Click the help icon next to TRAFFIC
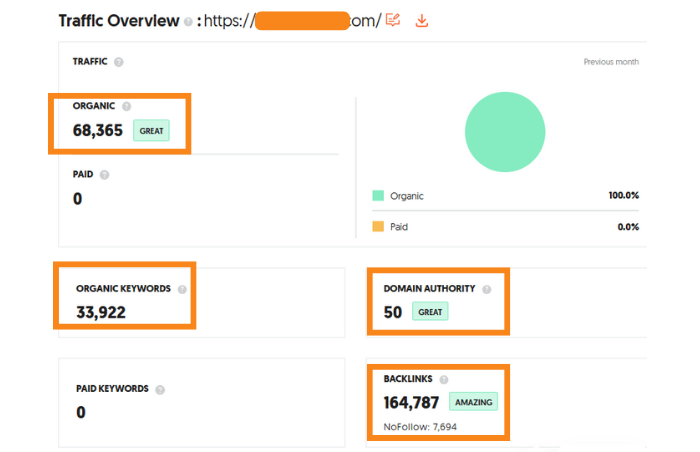This screenshot has height=452, width=700. [x=119, y=62]
